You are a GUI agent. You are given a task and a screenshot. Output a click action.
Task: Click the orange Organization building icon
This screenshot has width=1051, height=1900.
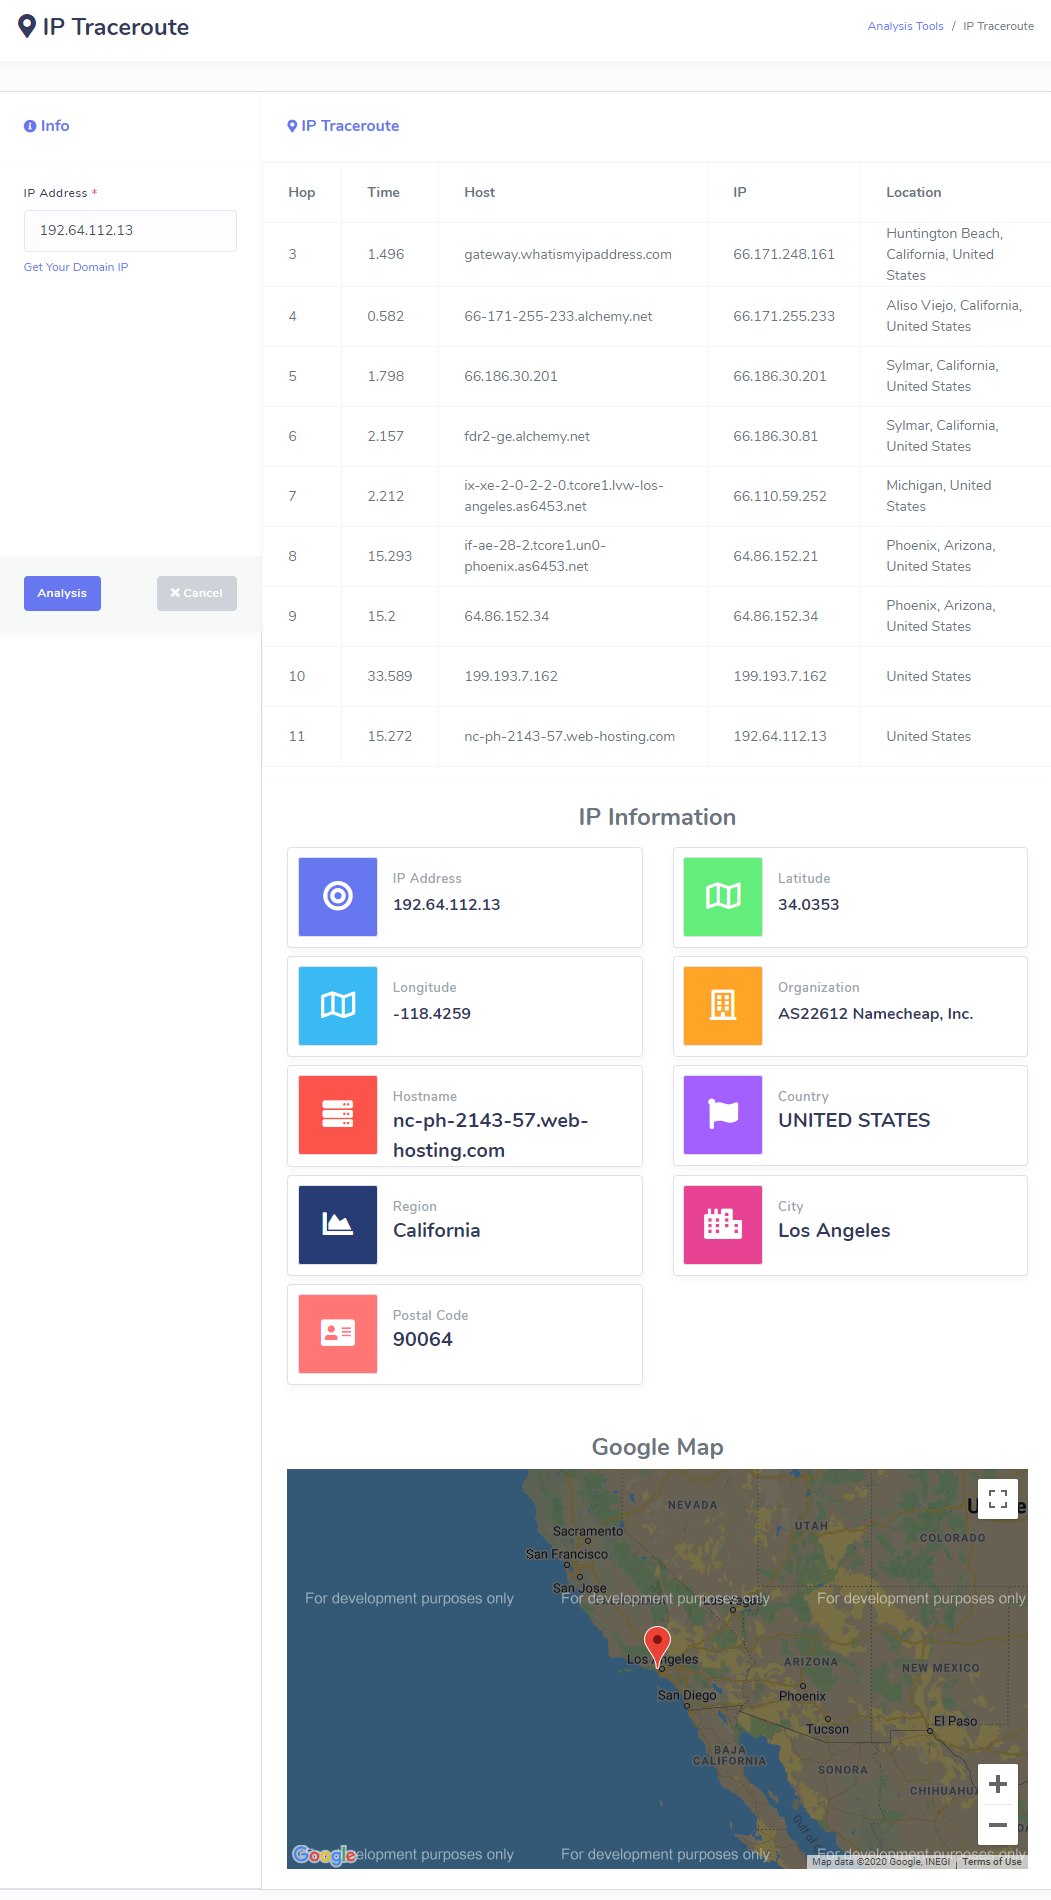pyautogui.click(x=722, y=1006)
